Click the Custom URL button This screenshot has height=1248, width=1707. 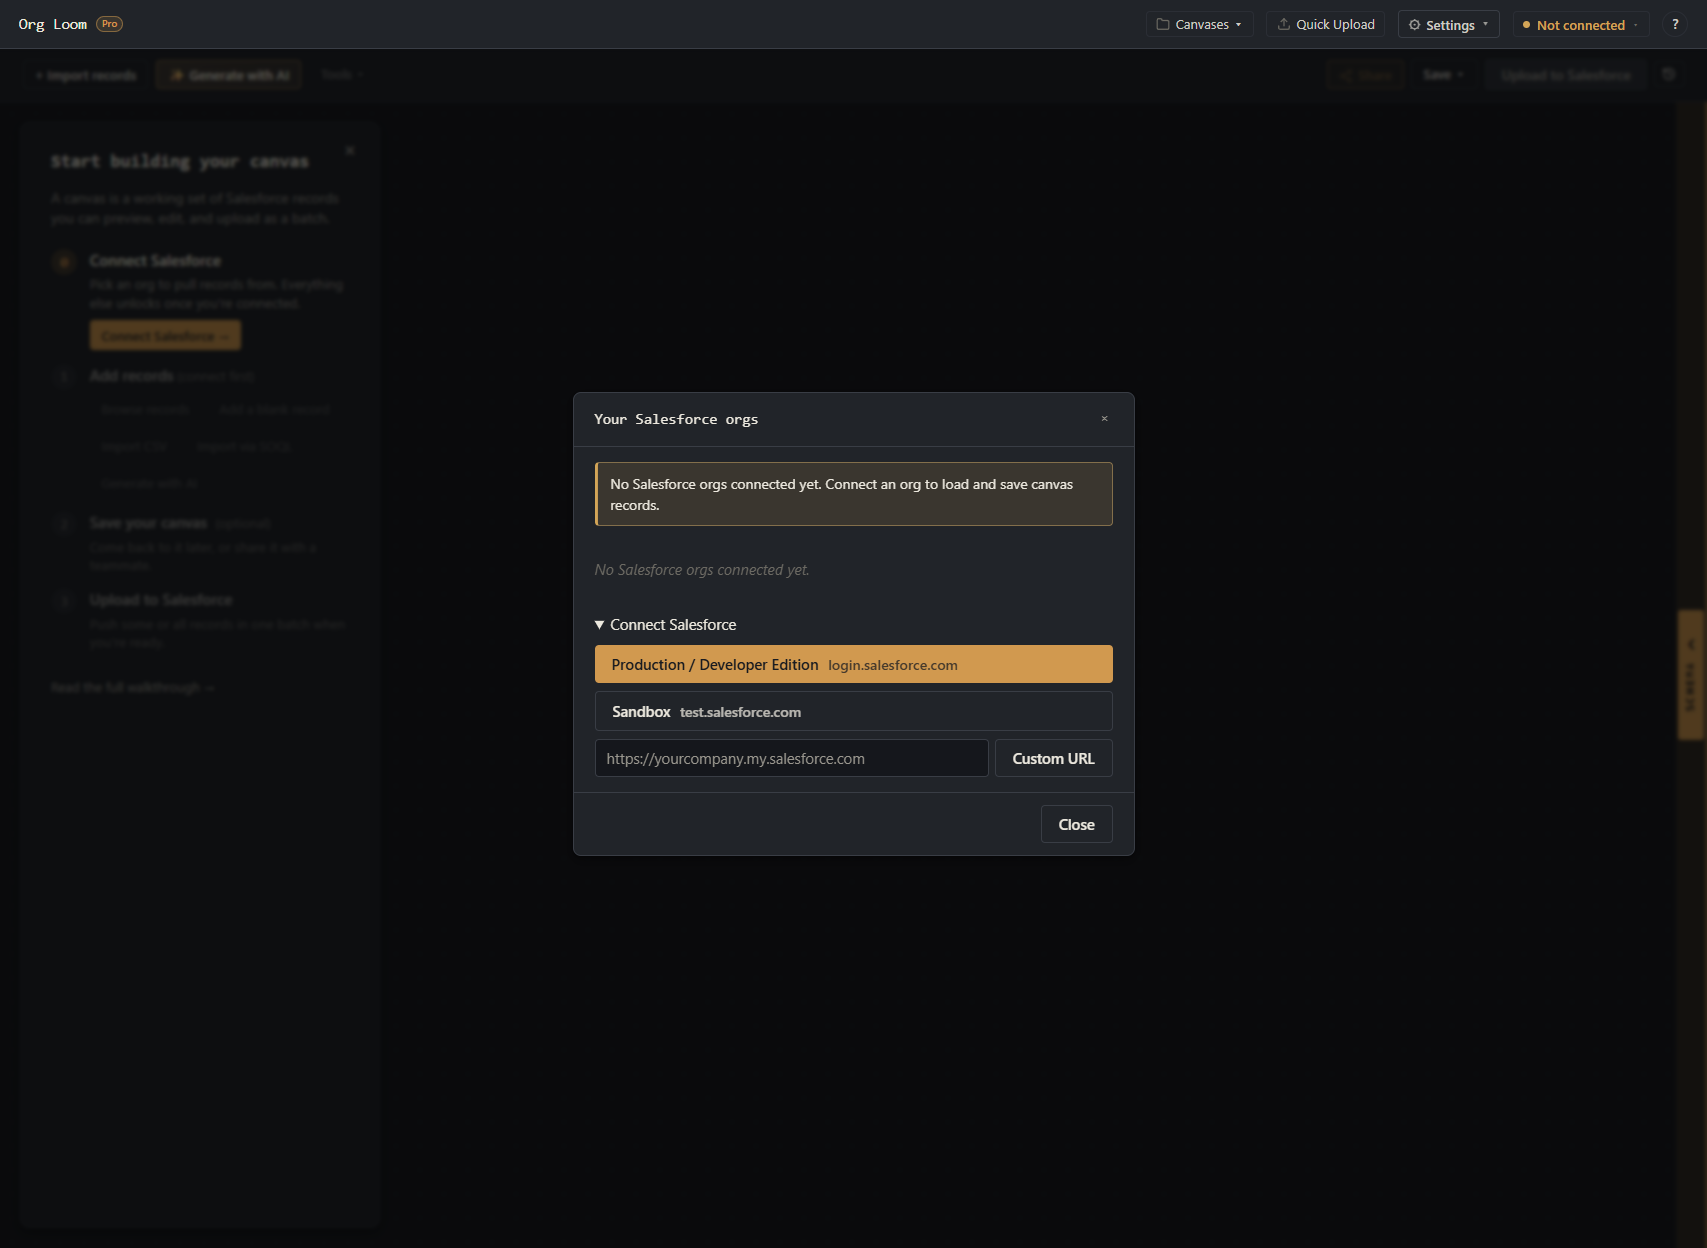point(1053,758)
